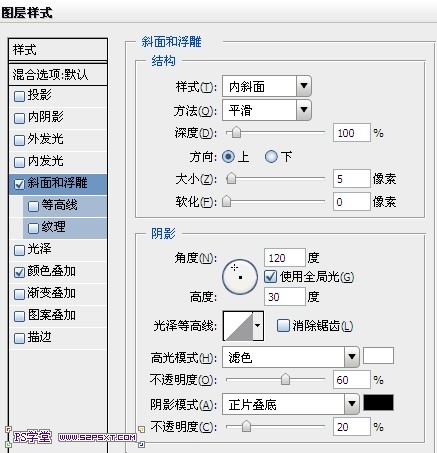437x453 pixels.
Task: Open the 纹理 sub-item row
Action: 65,228
